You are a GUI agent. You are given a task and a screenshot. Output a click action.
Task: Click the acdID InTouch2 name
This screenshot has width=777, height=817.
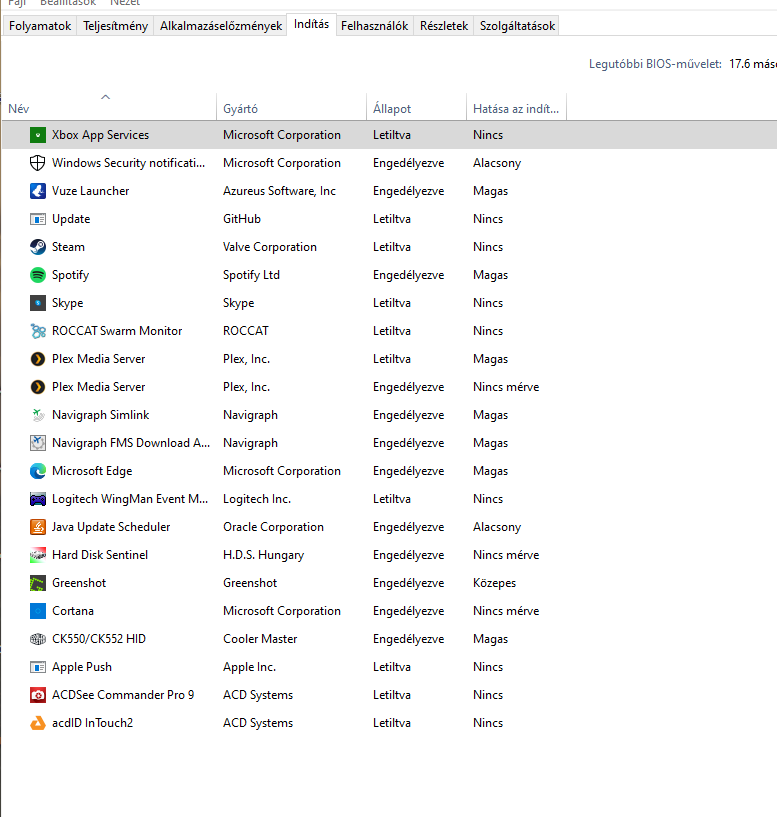tap(92, 723)
